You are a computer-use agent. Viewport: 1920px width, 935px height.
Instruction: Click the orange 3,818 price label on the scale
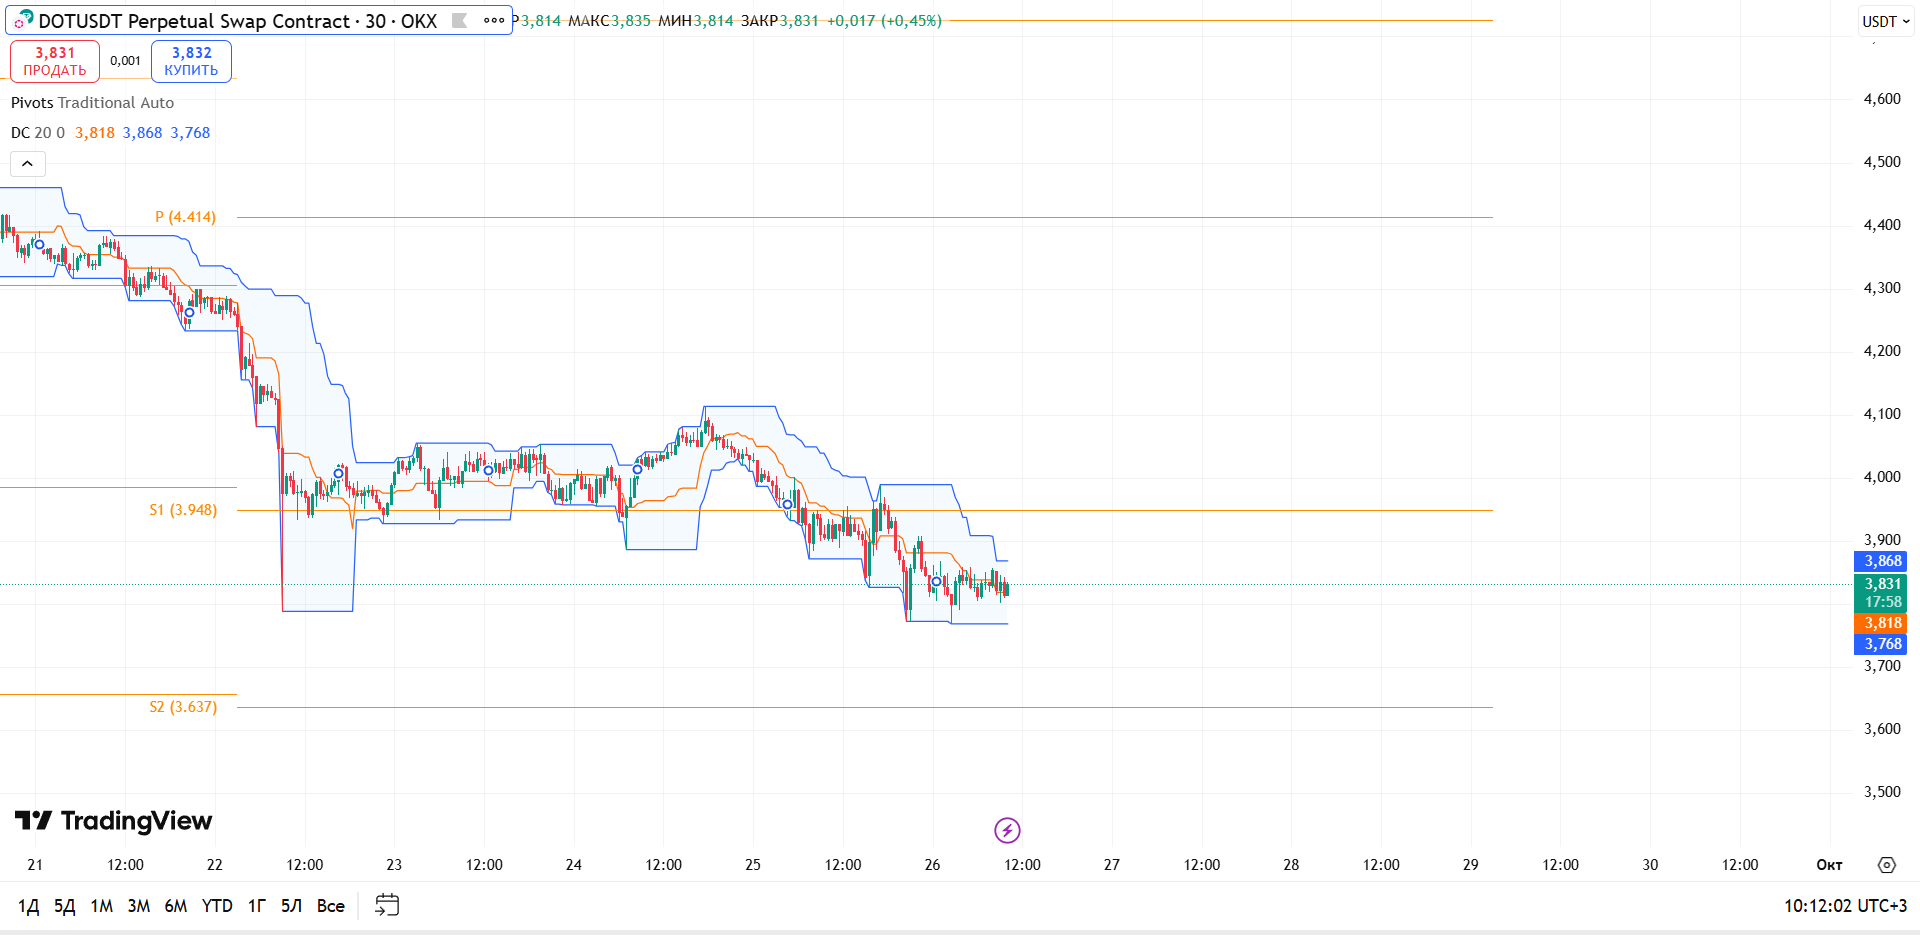coord(1881,623)
